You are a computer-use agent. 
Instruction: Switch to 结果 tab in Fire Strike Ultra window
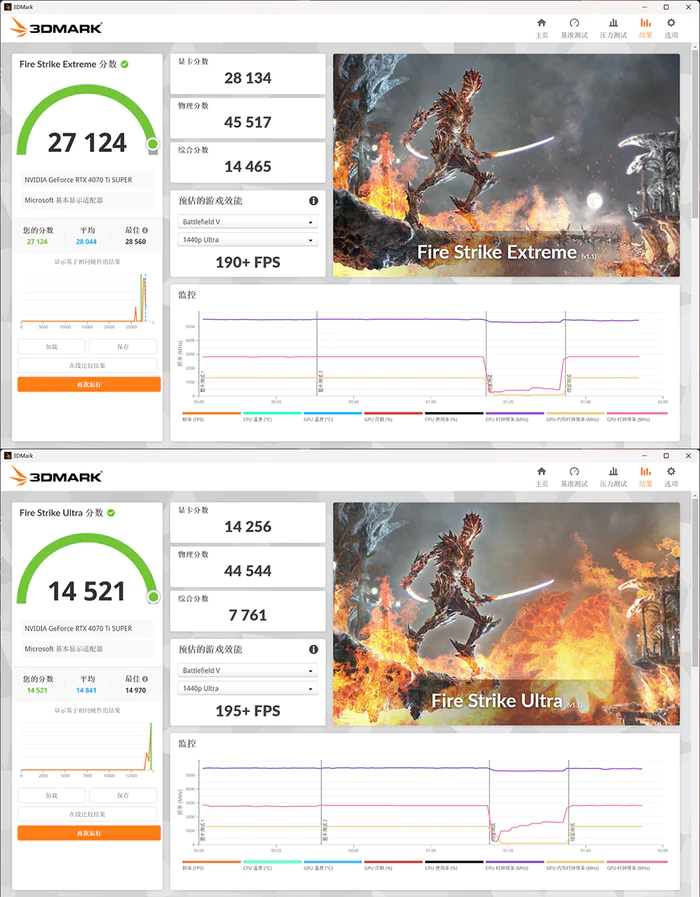pyautogui.click(x=646, y=476)
